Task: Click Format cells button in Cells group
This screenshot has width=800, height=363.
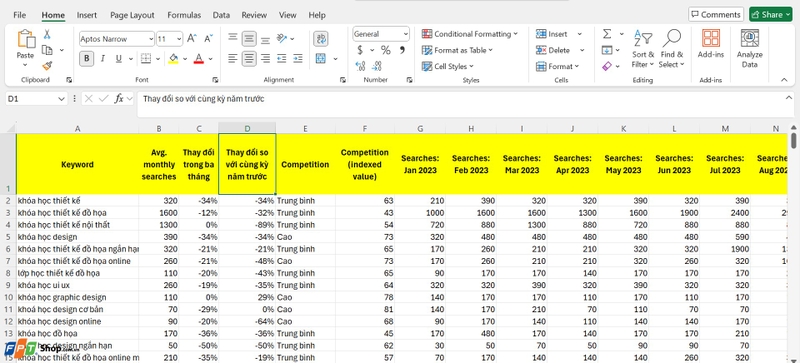Action: point(558,66)
